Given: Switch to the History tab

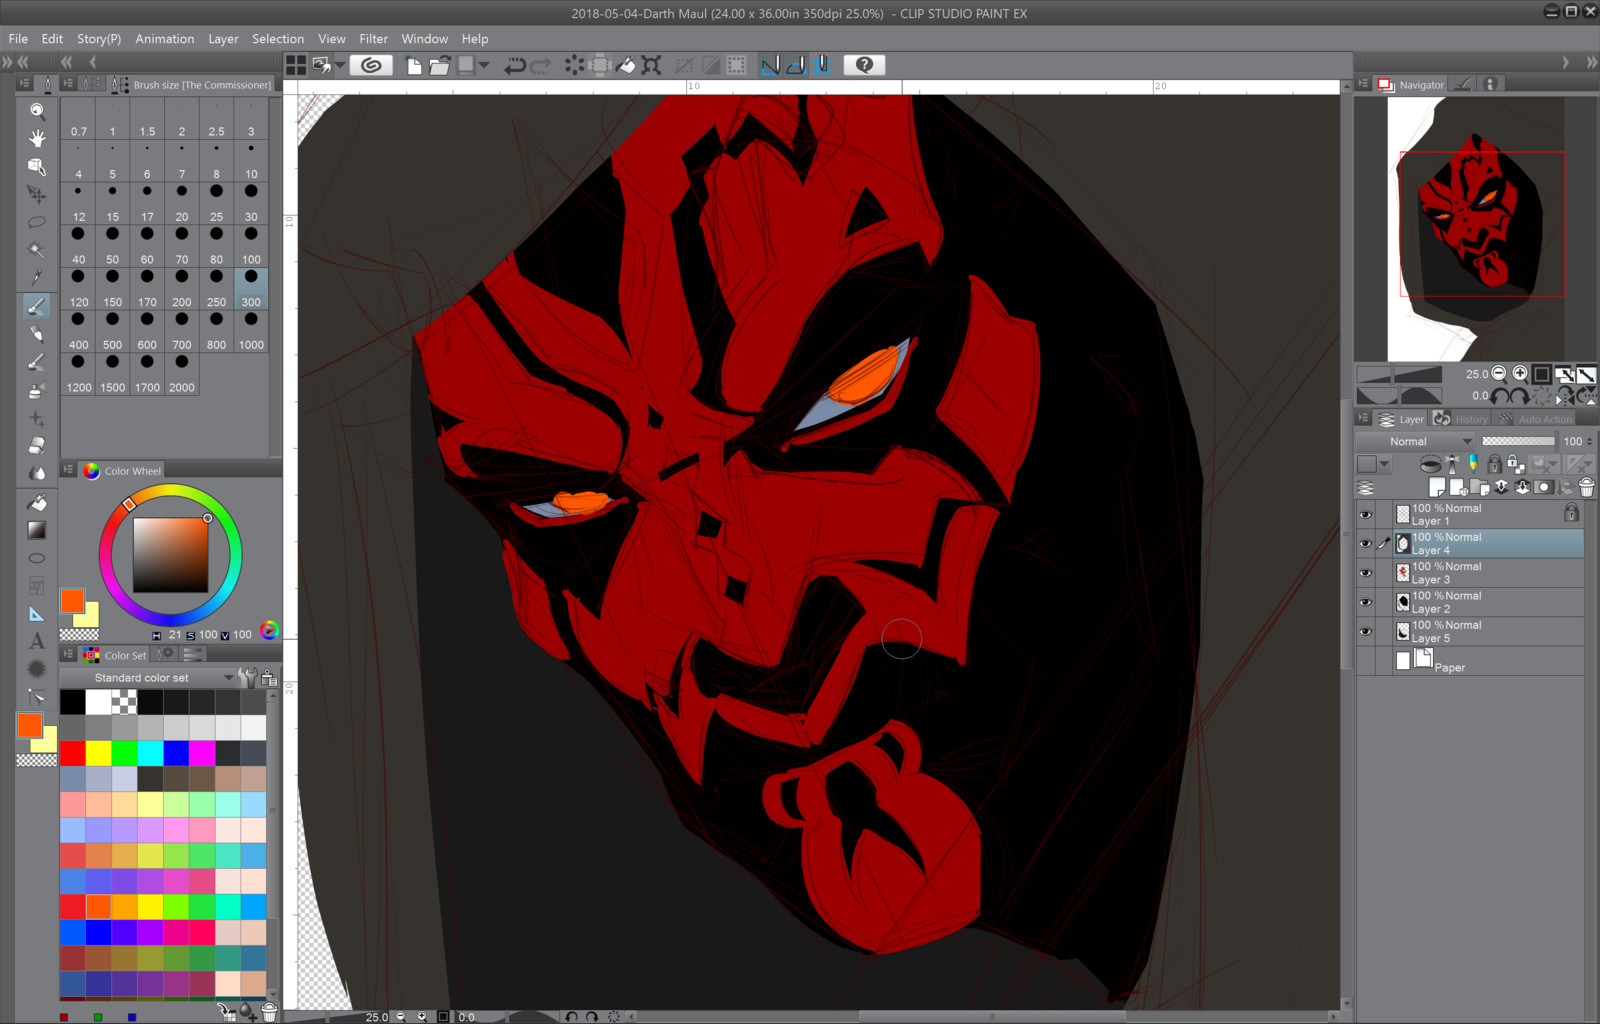Looking at the screenshot, I should (1461, 419).
